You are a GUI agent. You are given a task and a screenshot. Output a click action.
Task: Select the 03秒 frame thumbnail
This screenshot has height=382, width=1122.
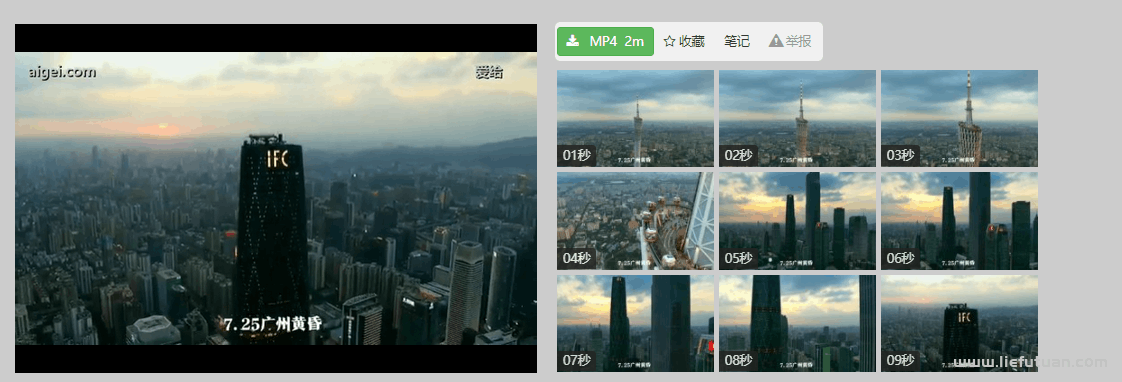960,119
